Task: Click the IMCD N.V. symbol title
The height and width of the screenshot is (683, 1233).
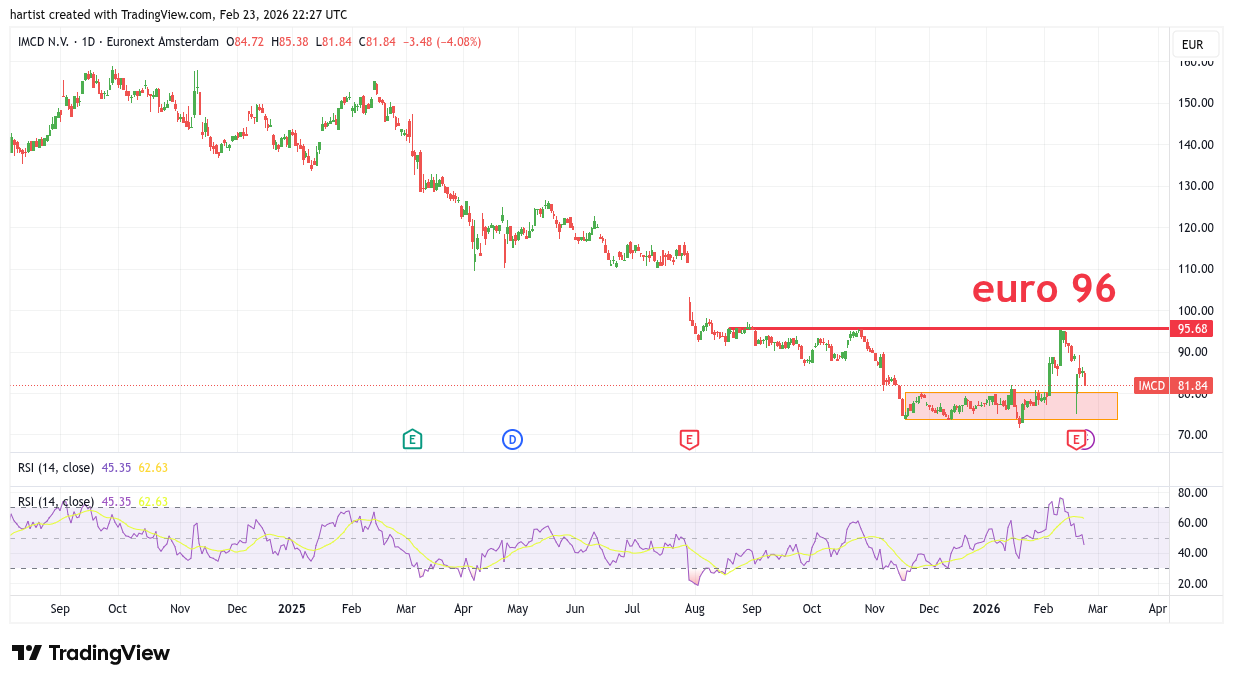Action: point(42,42)
